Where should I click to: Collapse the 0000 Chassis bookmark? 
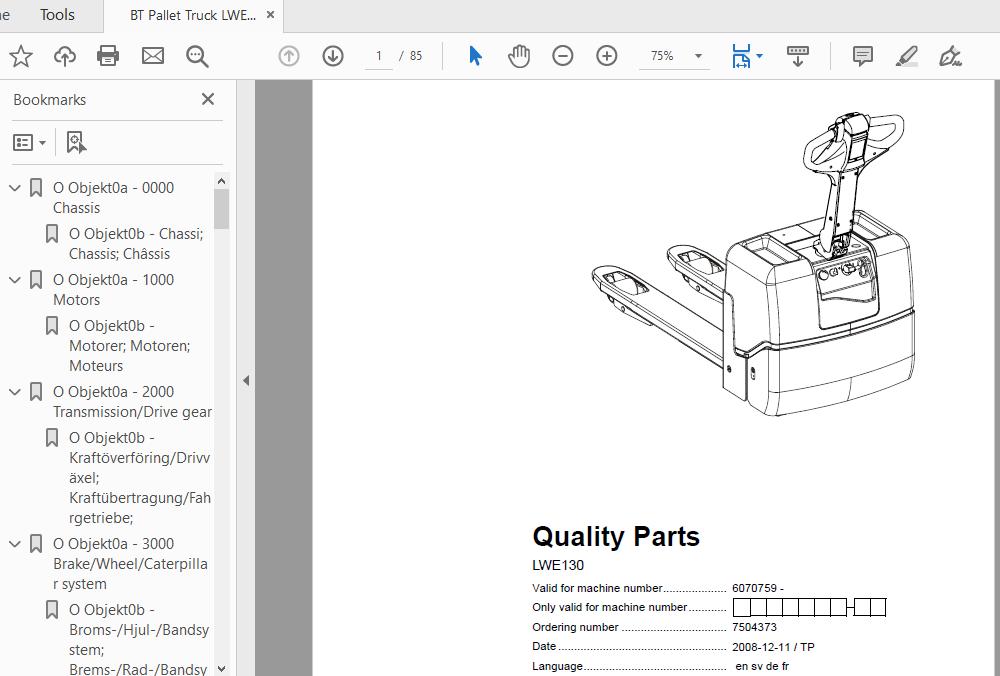coord(15,188)
